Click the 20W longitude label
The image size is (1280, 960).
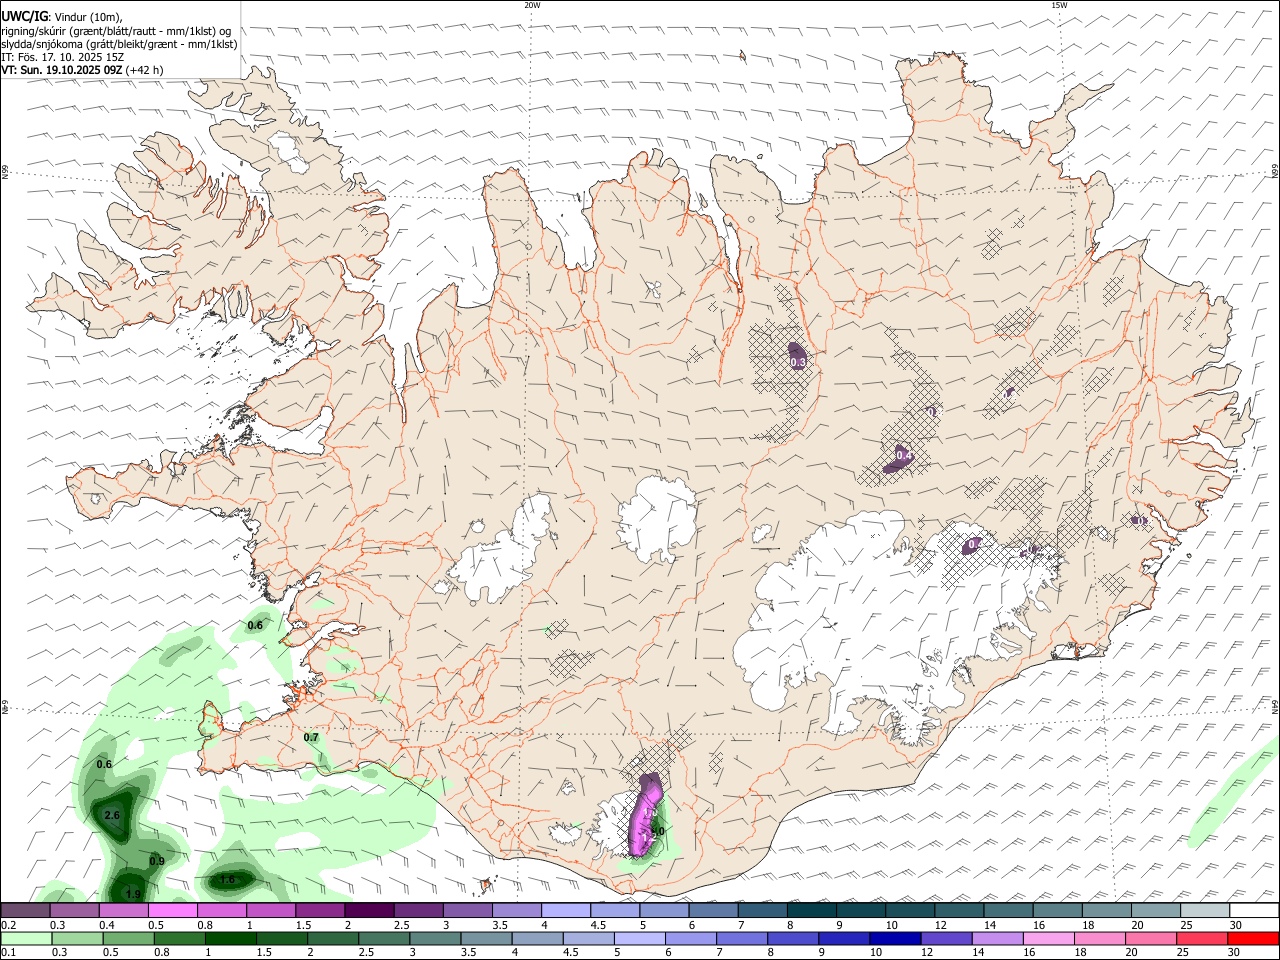click(x=532, y=5)
